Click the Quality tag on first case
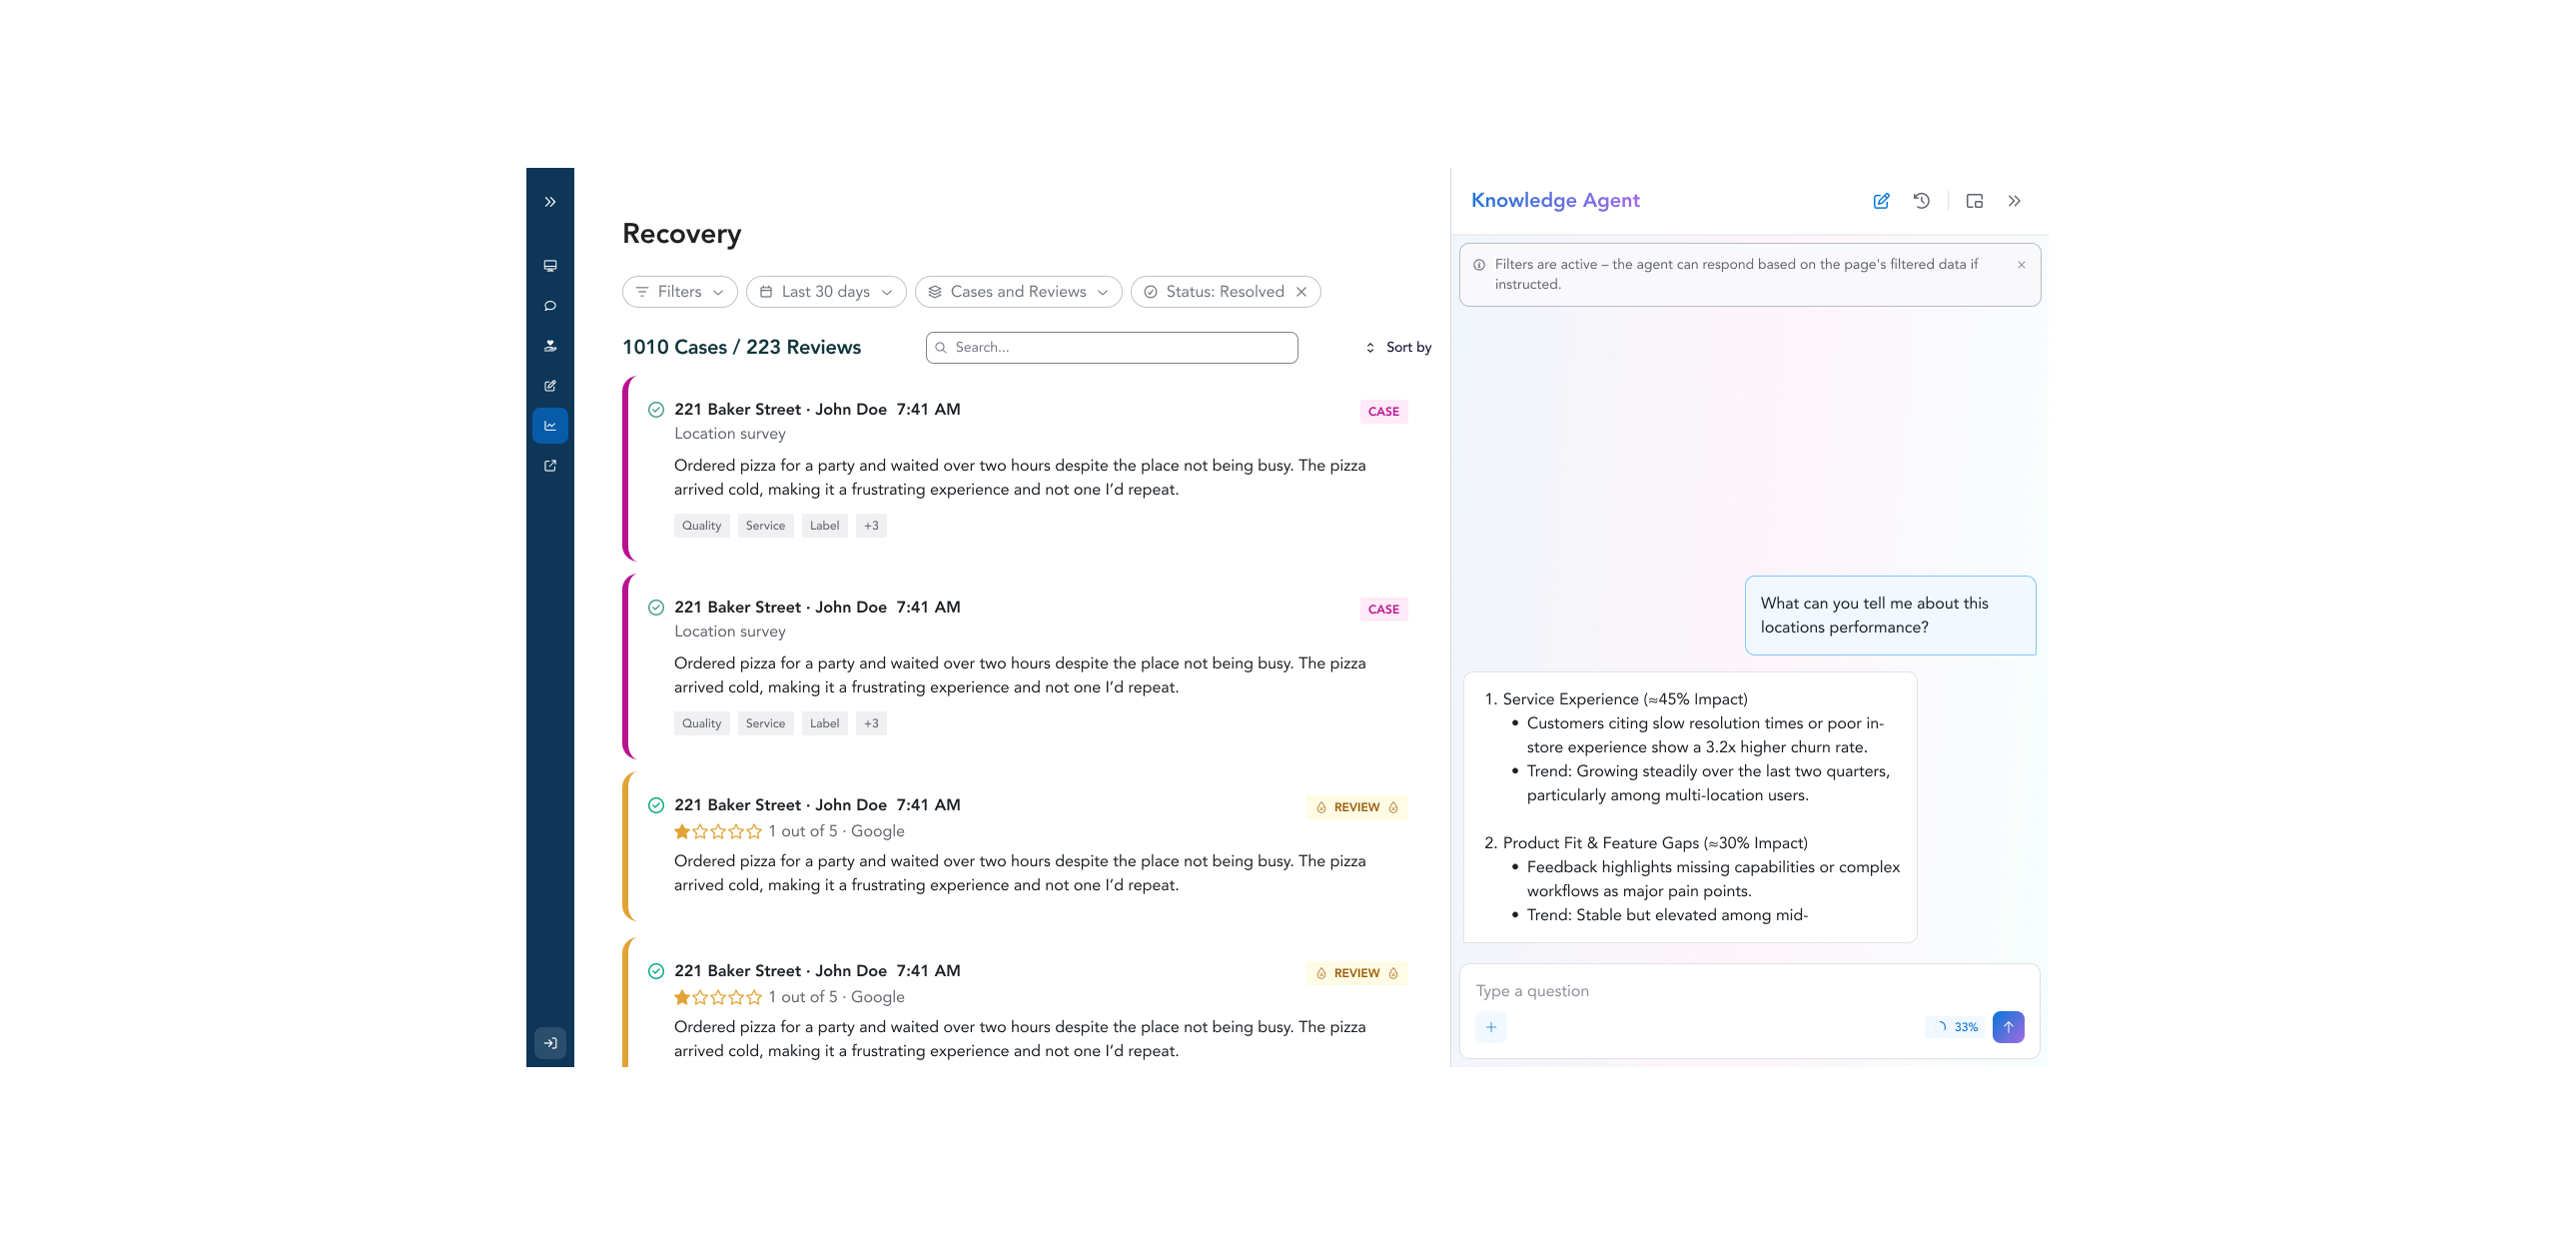The height and width of the screenshot is (1235, 2576). [x=701, y=526]
